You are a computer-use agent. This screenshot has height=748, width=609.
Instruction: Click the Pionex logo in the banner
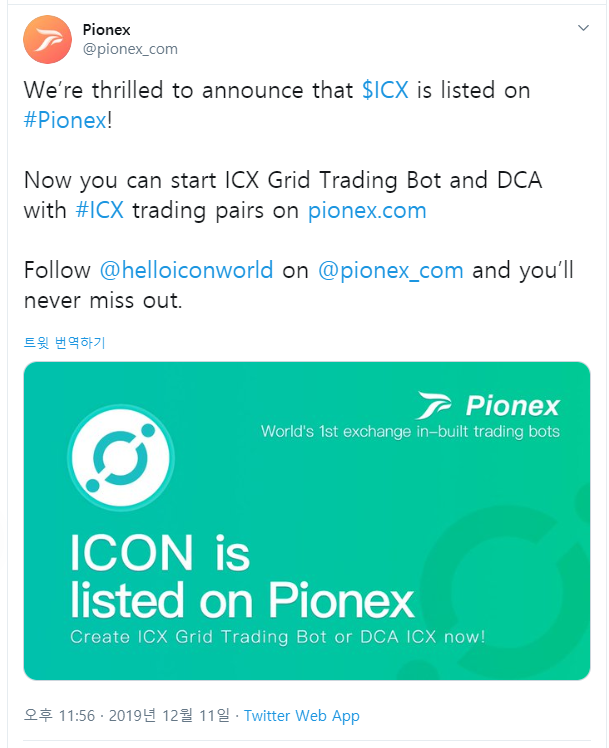487,405
